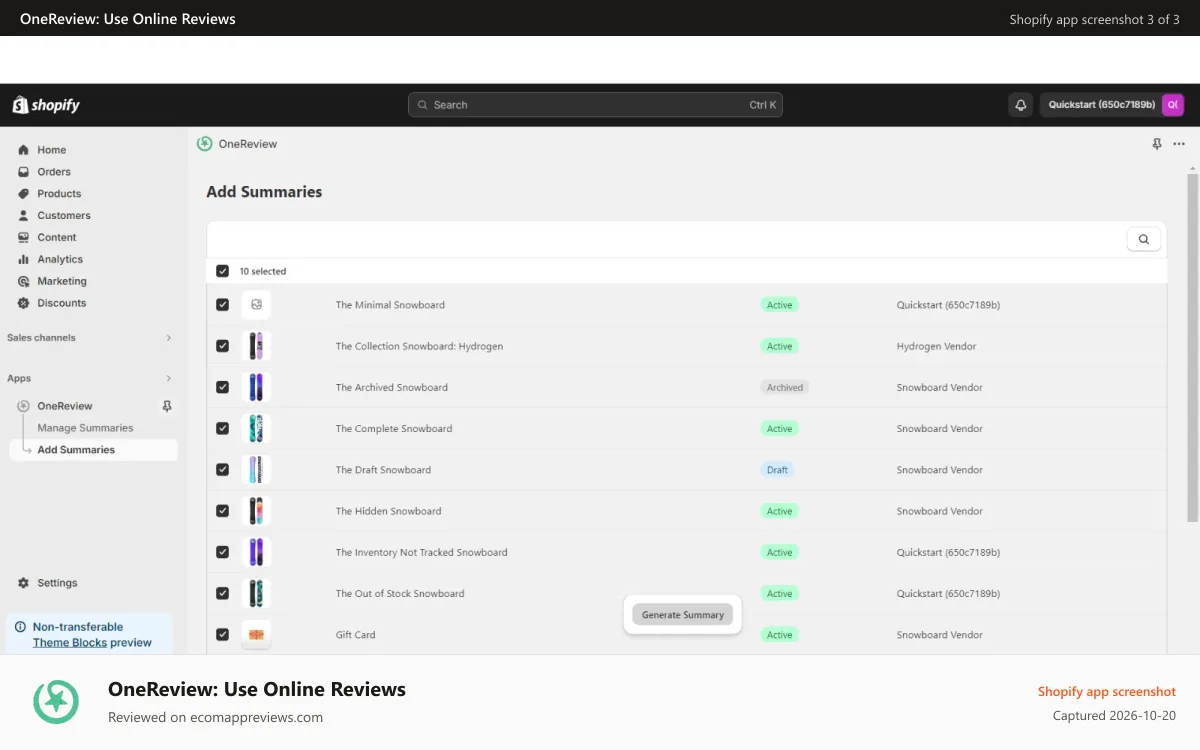Expand the Apps section chevron
Screen dimensions: 1200x750
168,379
